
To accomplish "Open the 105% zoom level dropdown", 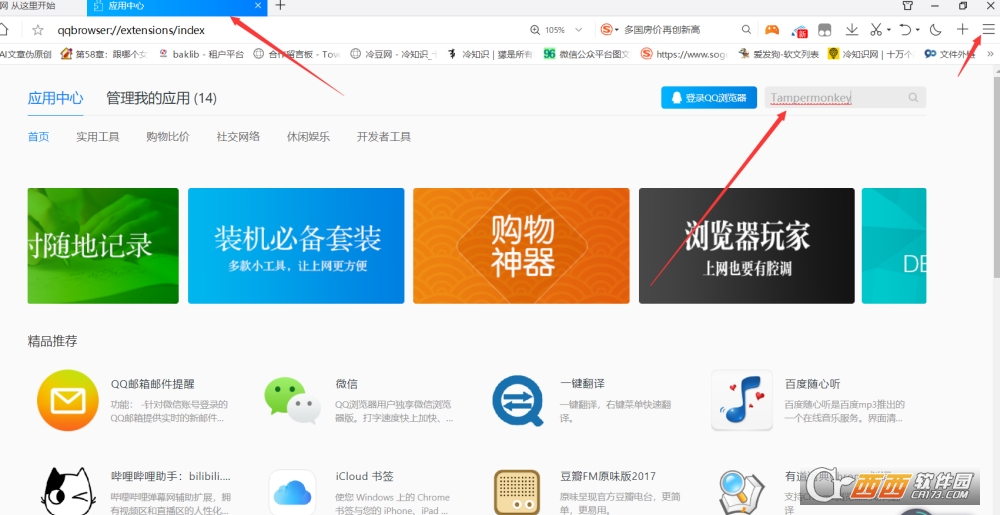I will tap(578, 30).
